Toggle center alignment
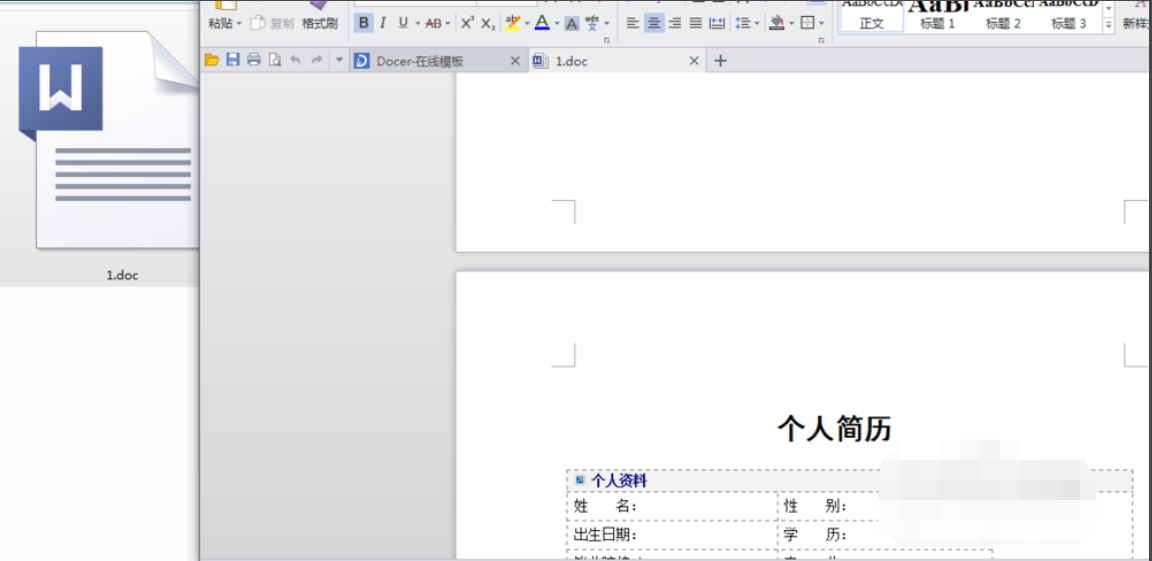Image resolution: width=1152 pixels, height=561 pixels. [654, 23]
